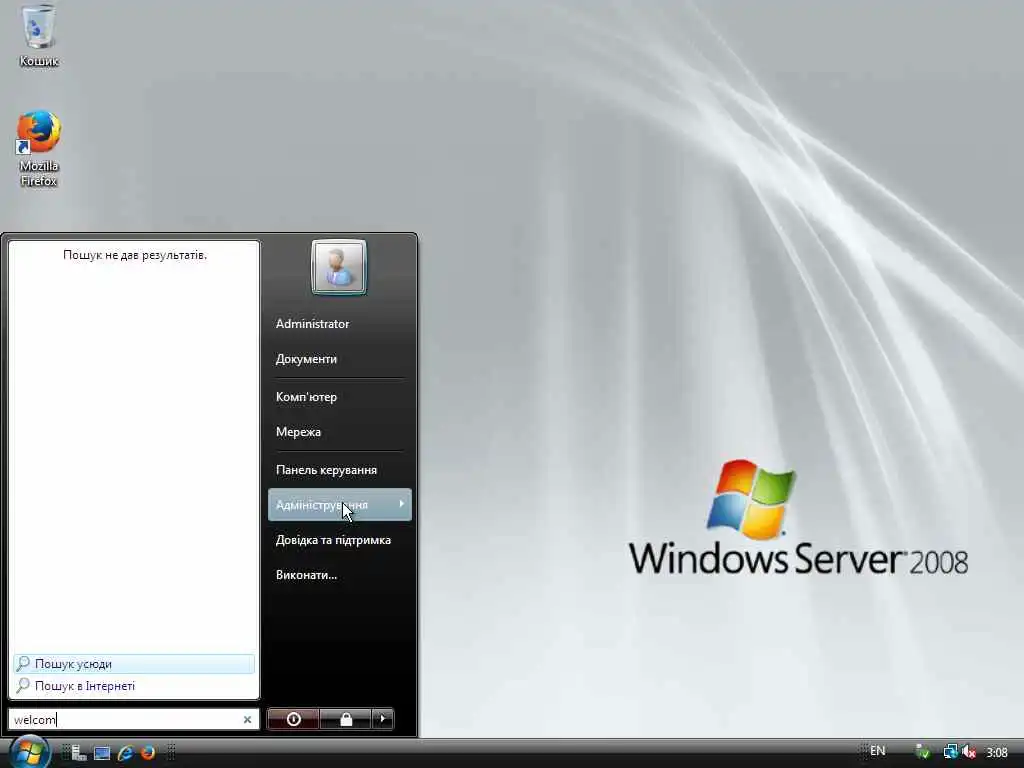This screenshot has height=768, width=1024.
Task: Click the power button in the Start menu
Action: click(x=293, y=719)
